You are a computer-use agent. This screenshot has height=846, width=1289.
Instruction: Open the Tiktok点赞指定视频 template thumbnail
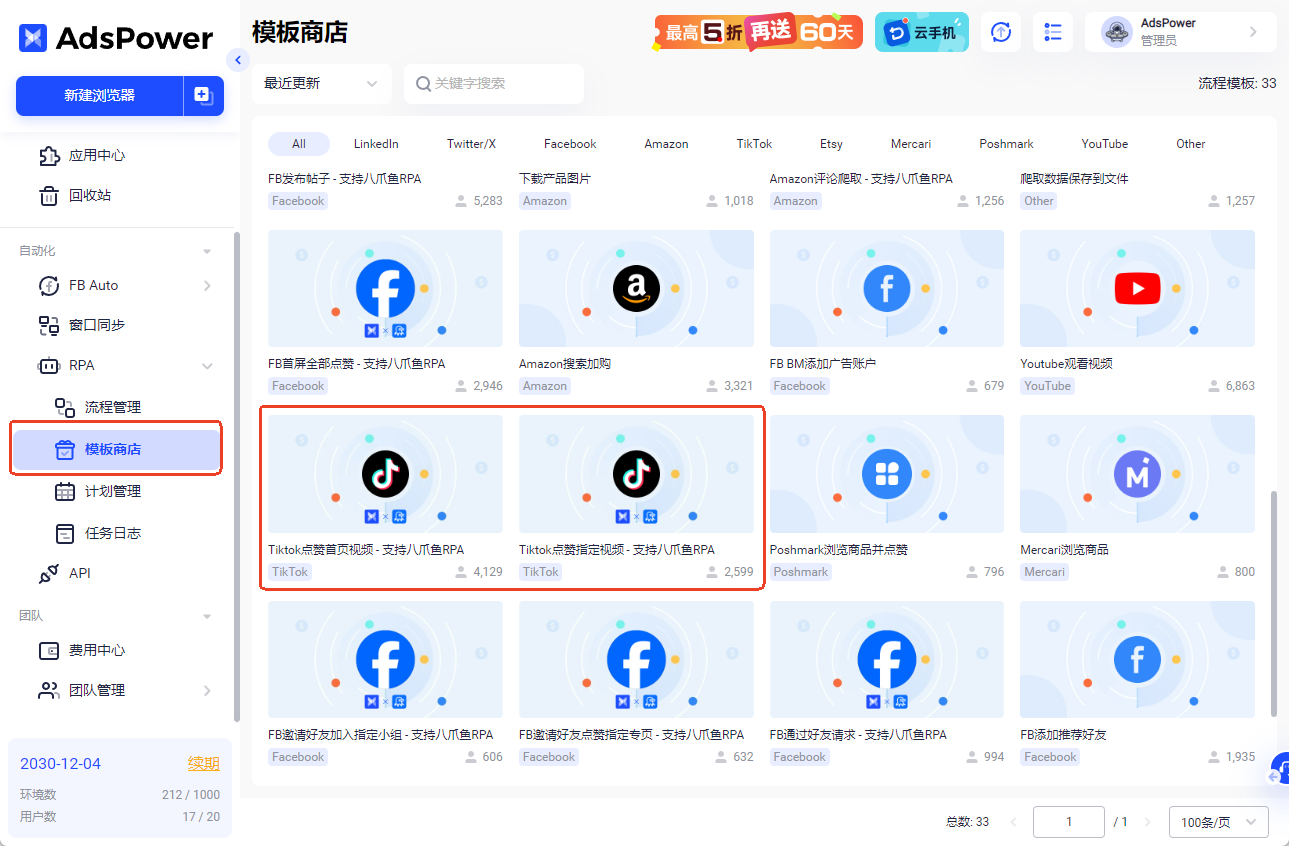[636, 474]
